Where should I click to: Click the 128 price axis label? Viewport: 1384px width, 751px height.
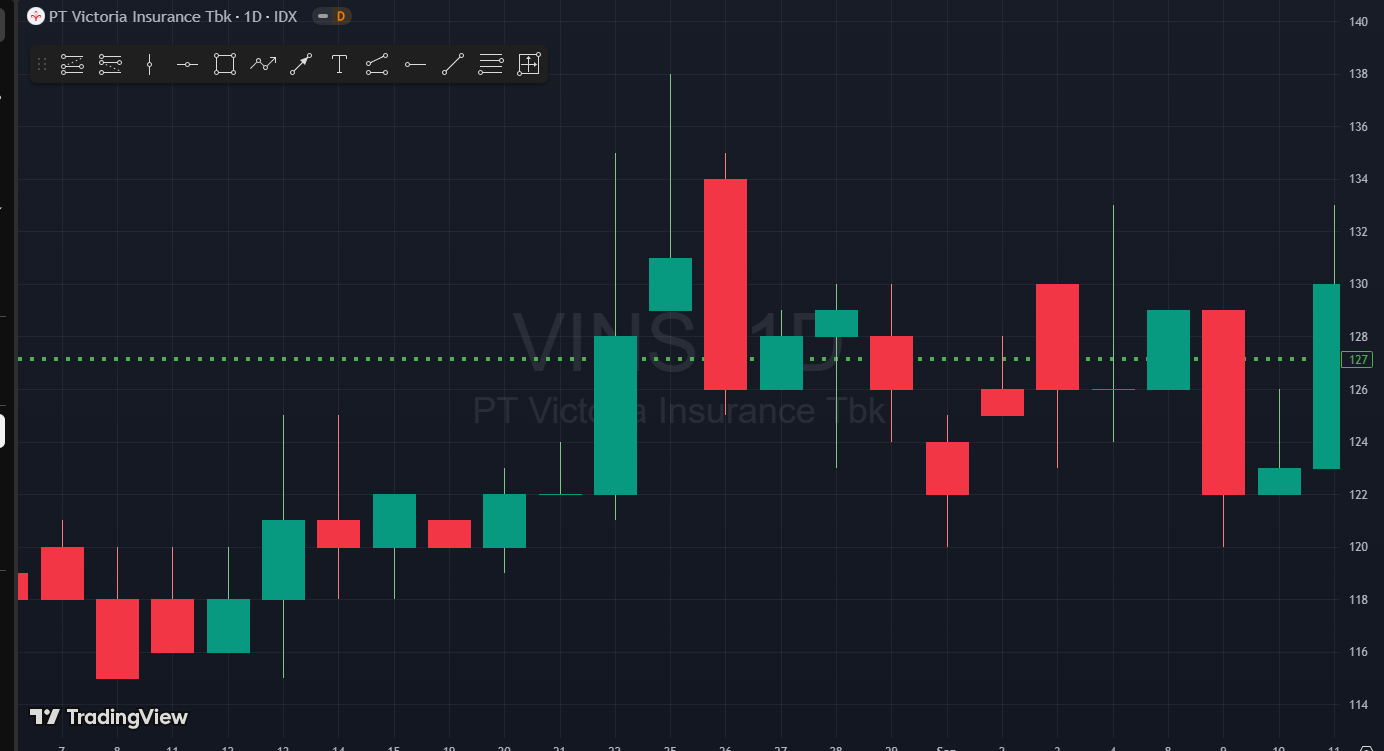tap(1359, 336)
